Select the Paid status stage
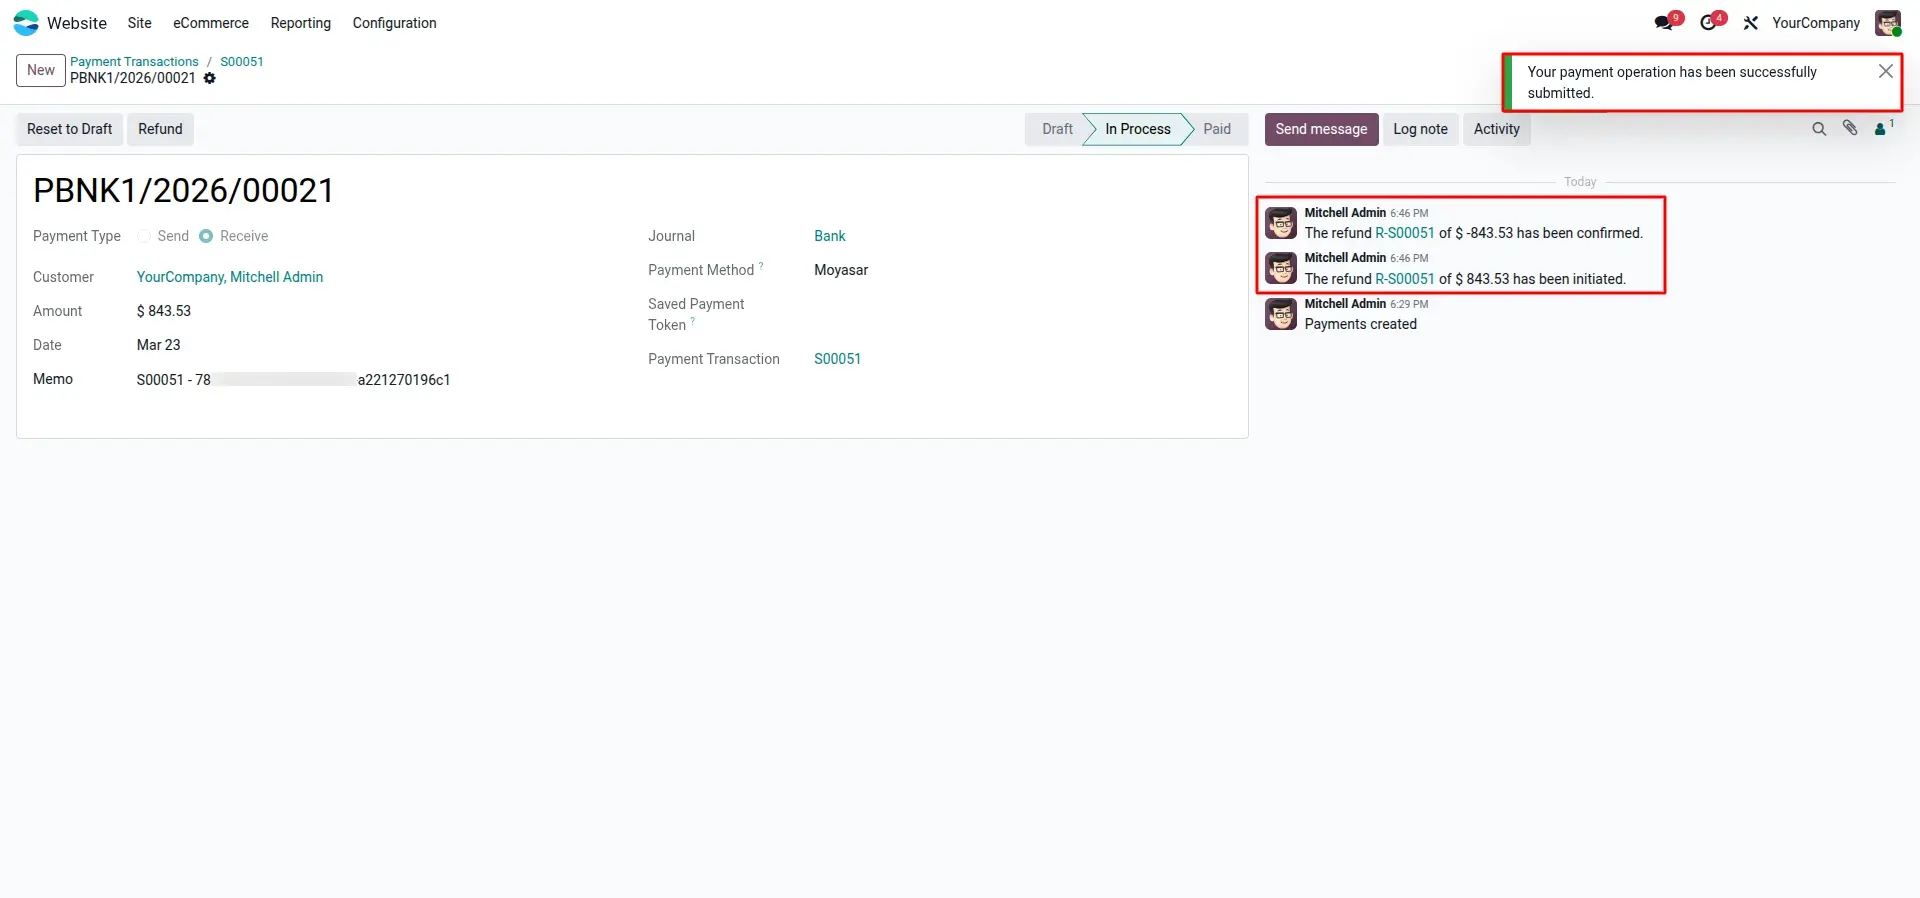The height and width of the screenshot is (898, 1920). [x=1217, y=129]
